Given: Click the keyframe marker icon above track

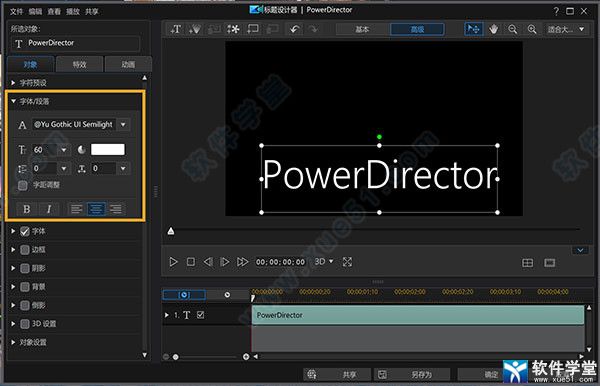Looking at the screenshot, I should (x=227, y=295).
